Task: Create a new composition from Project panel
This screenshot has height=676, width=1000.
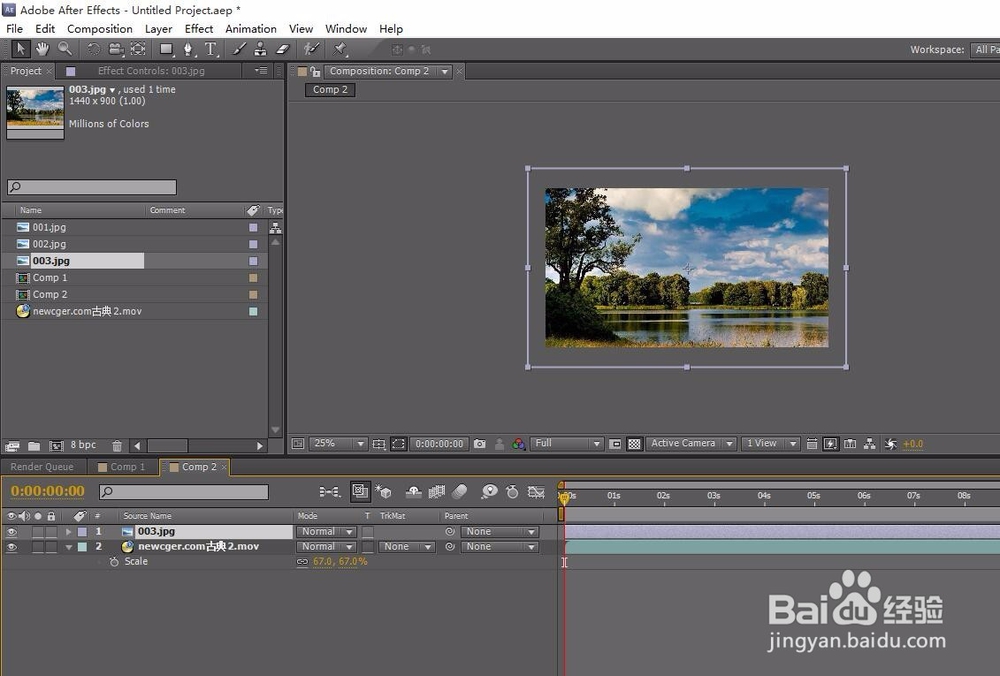Action: [x=56, y=446]
